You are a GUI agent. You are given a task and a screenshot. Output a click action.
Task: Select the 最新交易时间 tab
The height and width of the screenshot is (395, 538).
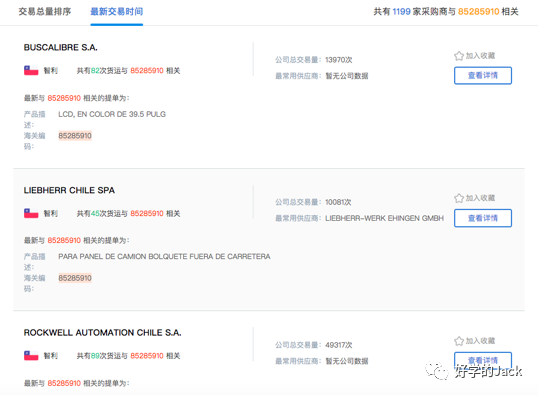[x=117, y=12]
